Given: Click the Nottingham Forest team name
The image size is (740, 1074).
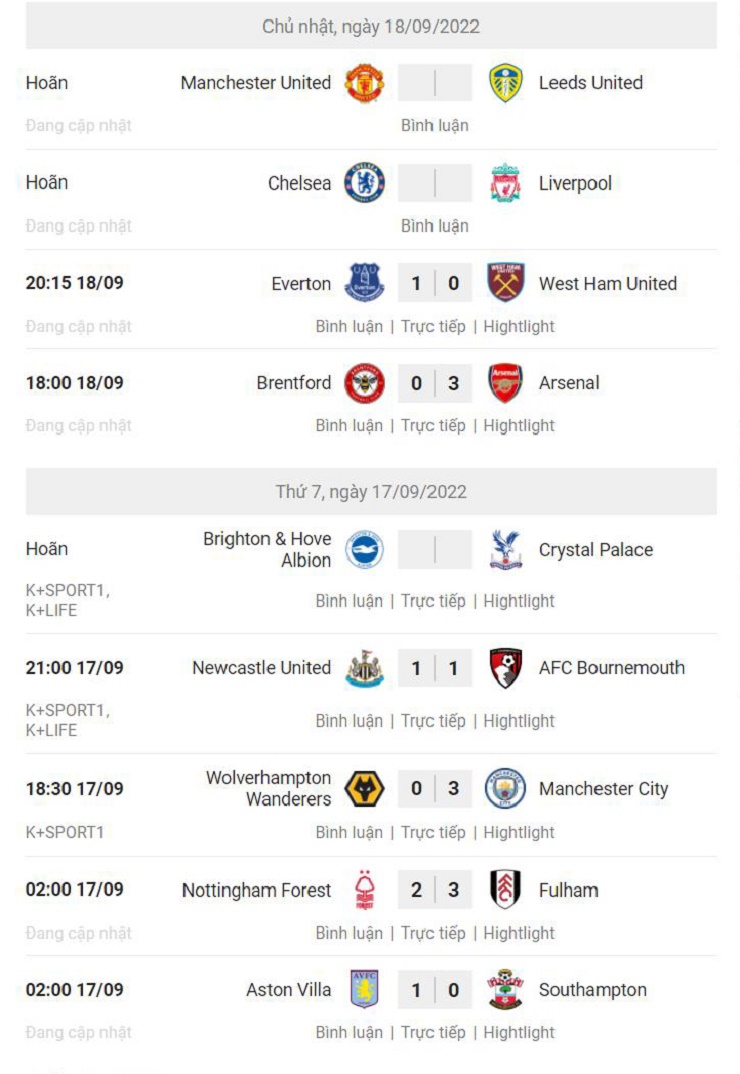Looking at the screenshot, I should (256, 890).
